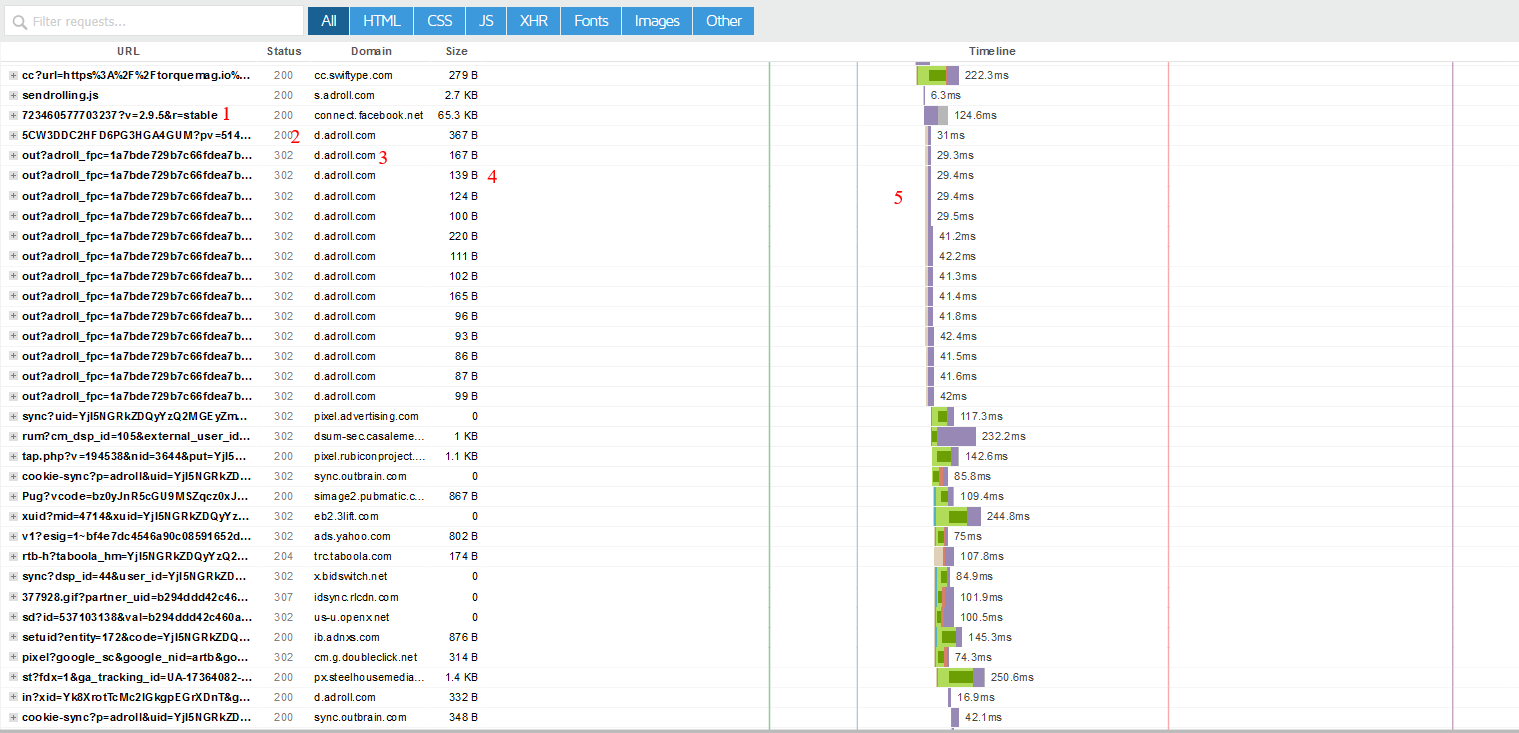This screenshot has height=733, width=1519.
Task: Filter requests by HTML
Action: [381, 21]
